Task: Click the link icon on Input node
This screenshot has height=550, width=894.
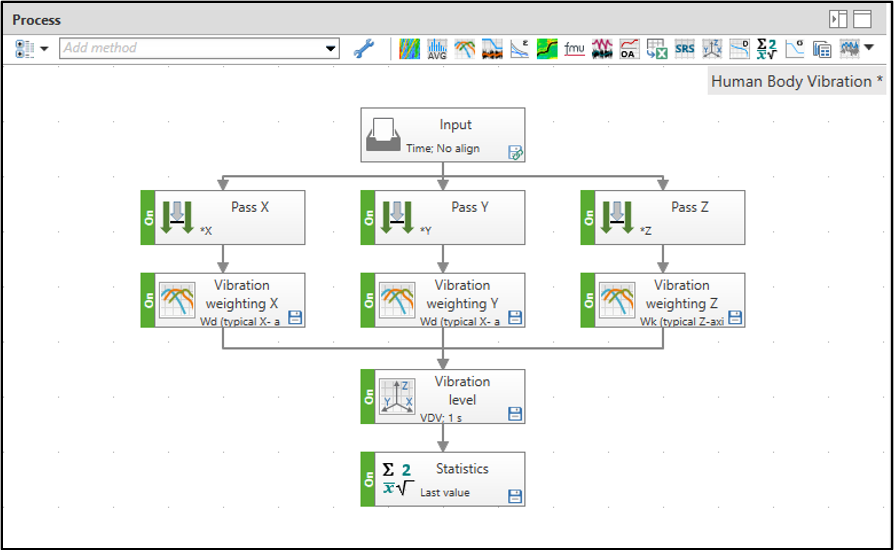Action: (515, 153)
